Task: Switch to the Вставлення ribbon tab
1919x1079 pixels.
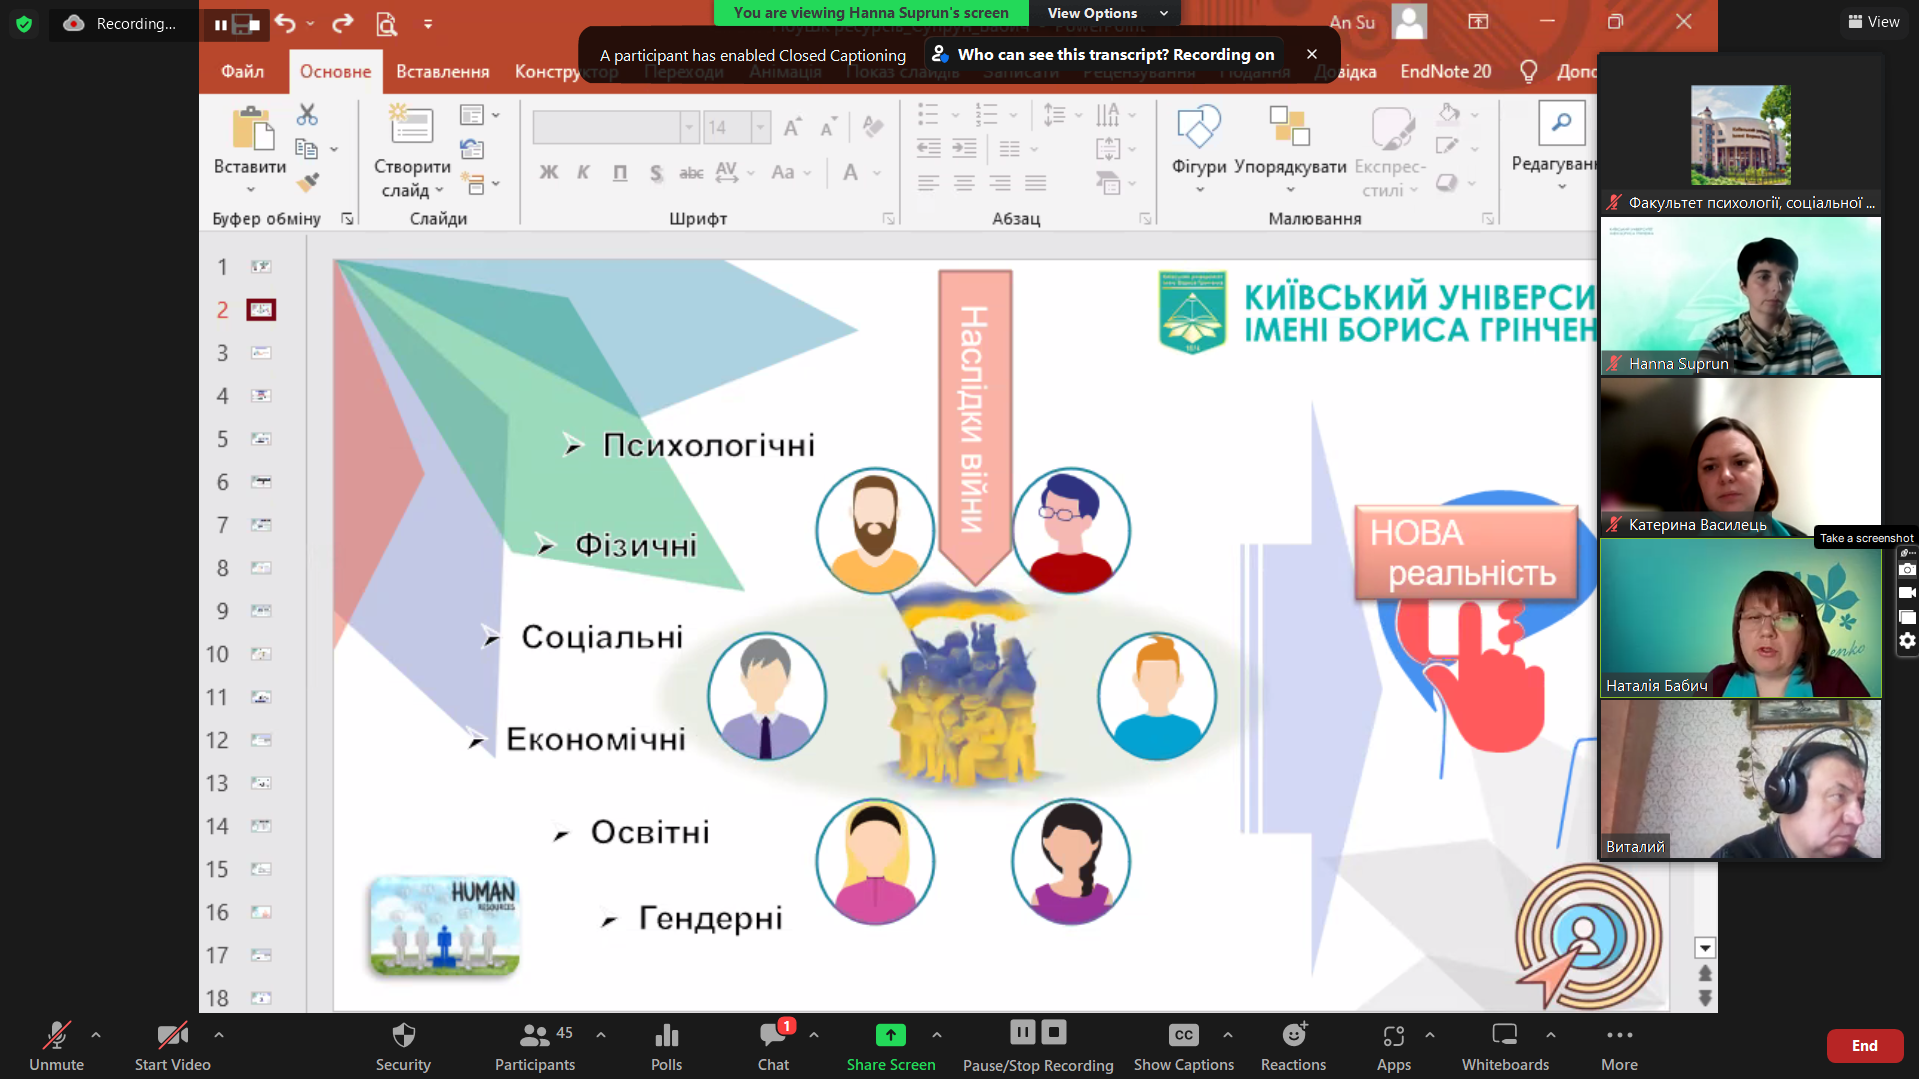Action: [x=442, y=72]
